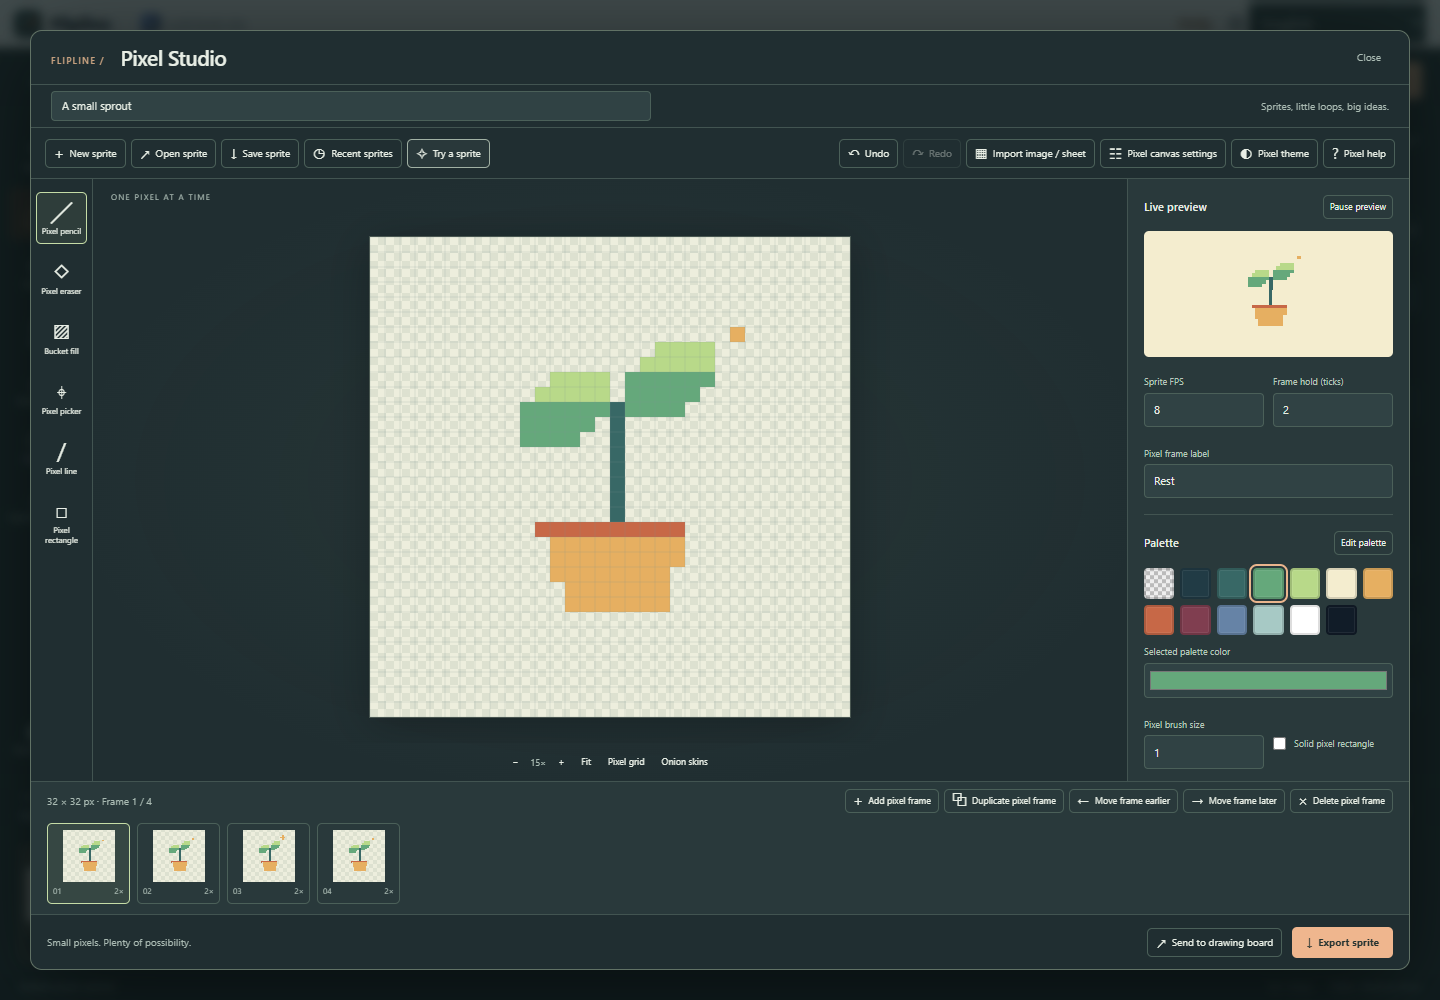Toggle Onion skins on the canvas
Image resolution: width=1440 pixels, height=1000 pixels.
click(684, 762)
